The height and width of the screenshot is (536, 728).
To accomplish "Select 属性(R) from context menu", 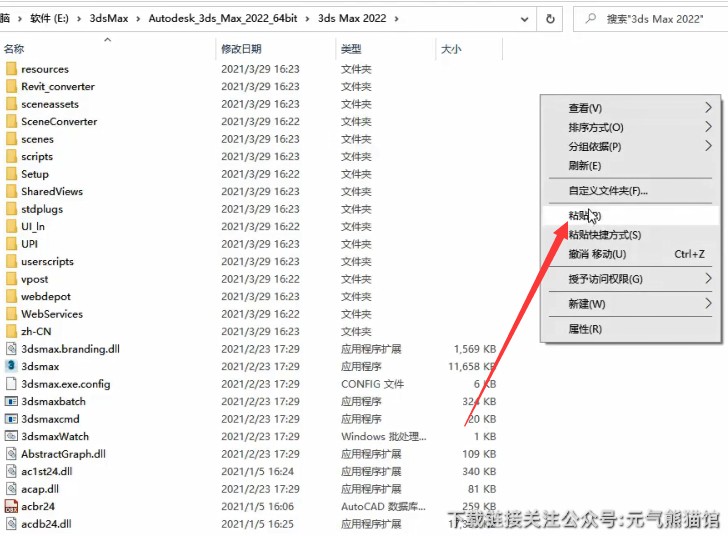I will tap(585, 329).
